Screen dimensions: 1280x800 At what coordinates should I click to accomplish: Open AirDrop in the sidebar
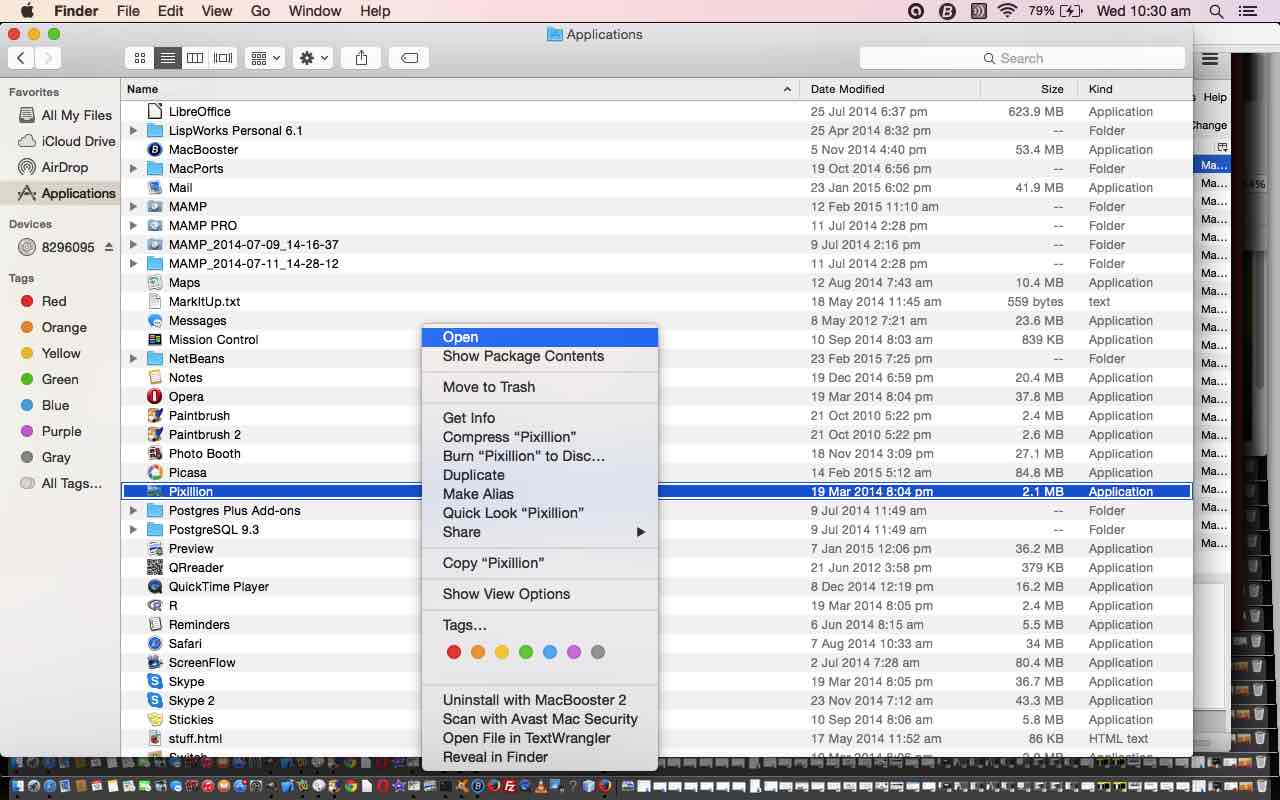click(60, 167)
